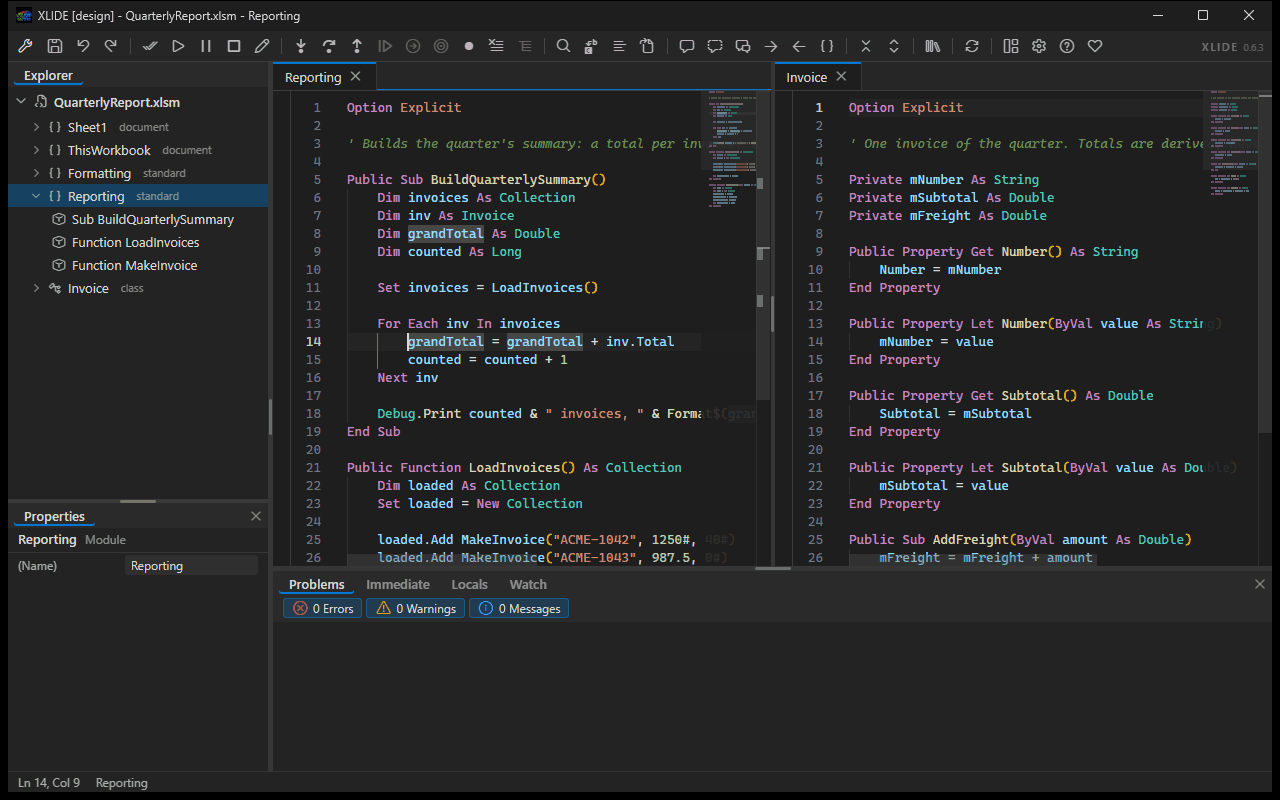Screen dimensions: 1280x800
Task: Toggle comment with the double bubble icon
Action: click(743, 46)
